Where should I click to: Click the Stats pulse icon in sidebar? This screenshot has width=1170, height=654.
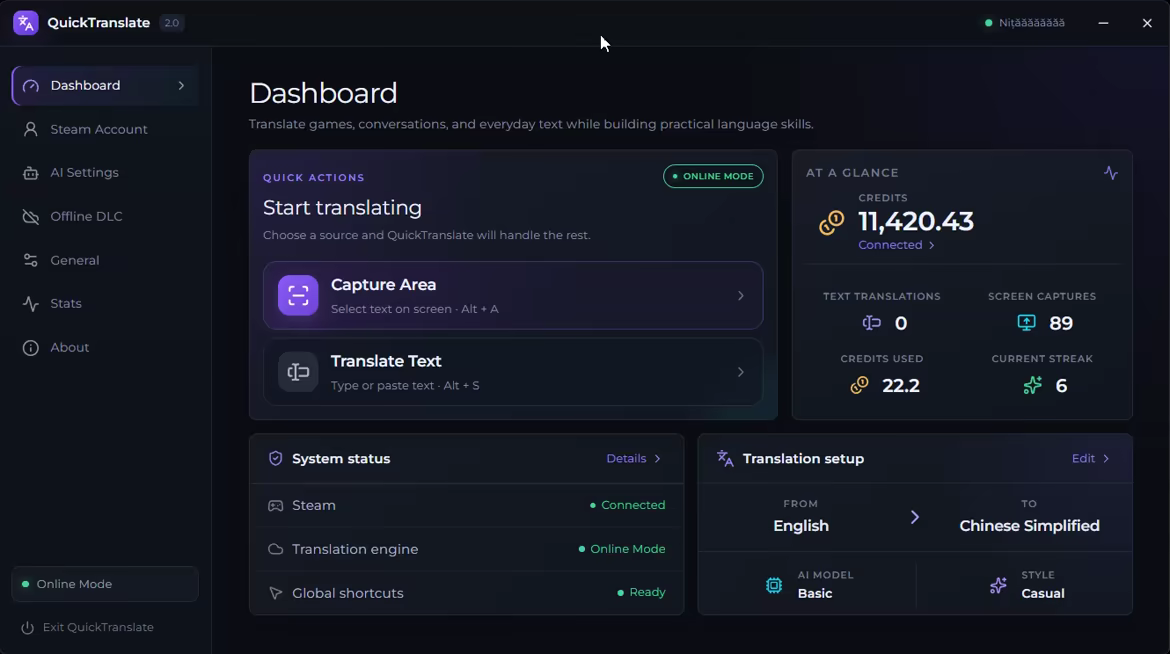tap(31, 304)
